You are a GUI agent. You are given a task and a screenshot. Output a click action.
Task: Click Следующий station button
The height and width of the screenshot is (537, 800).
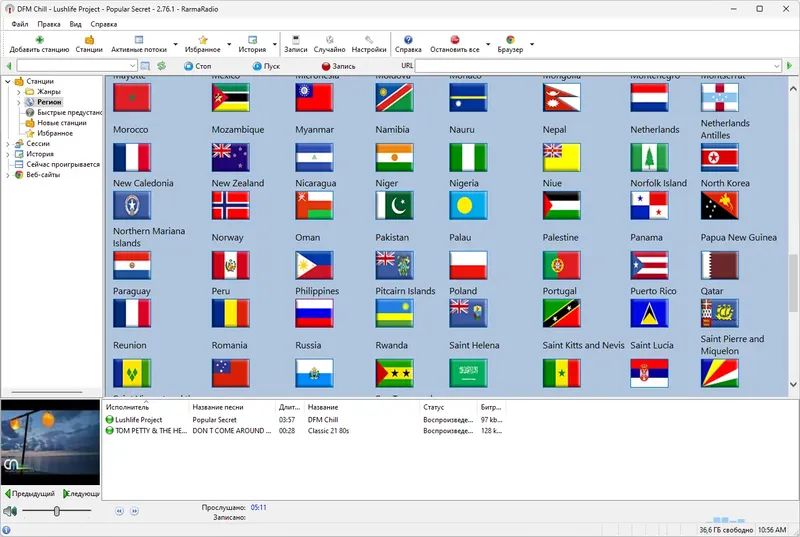pyautogui.click(x=82, y=494)
